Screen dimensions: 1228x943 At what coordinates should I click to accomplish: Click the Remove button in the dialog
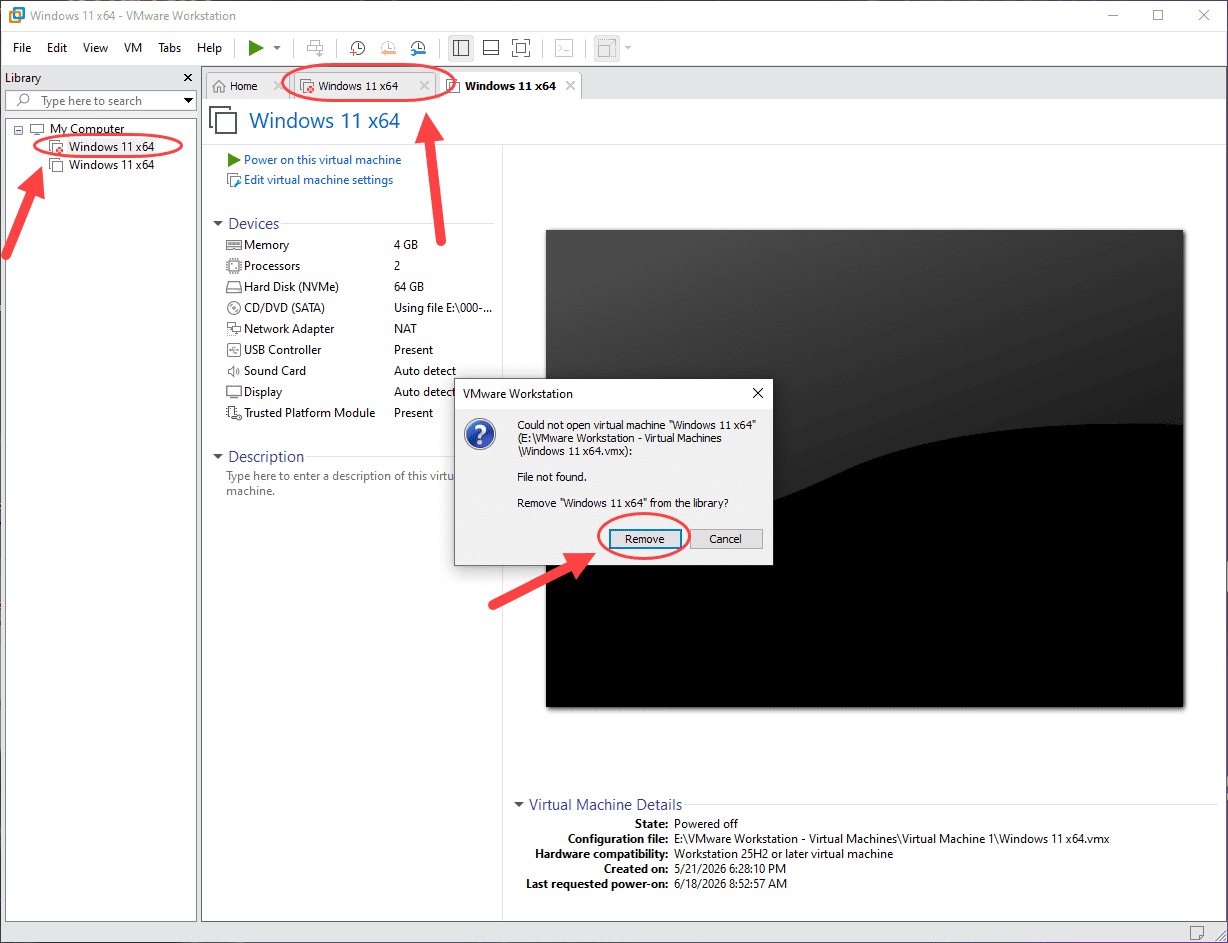(x=644, y=539)
